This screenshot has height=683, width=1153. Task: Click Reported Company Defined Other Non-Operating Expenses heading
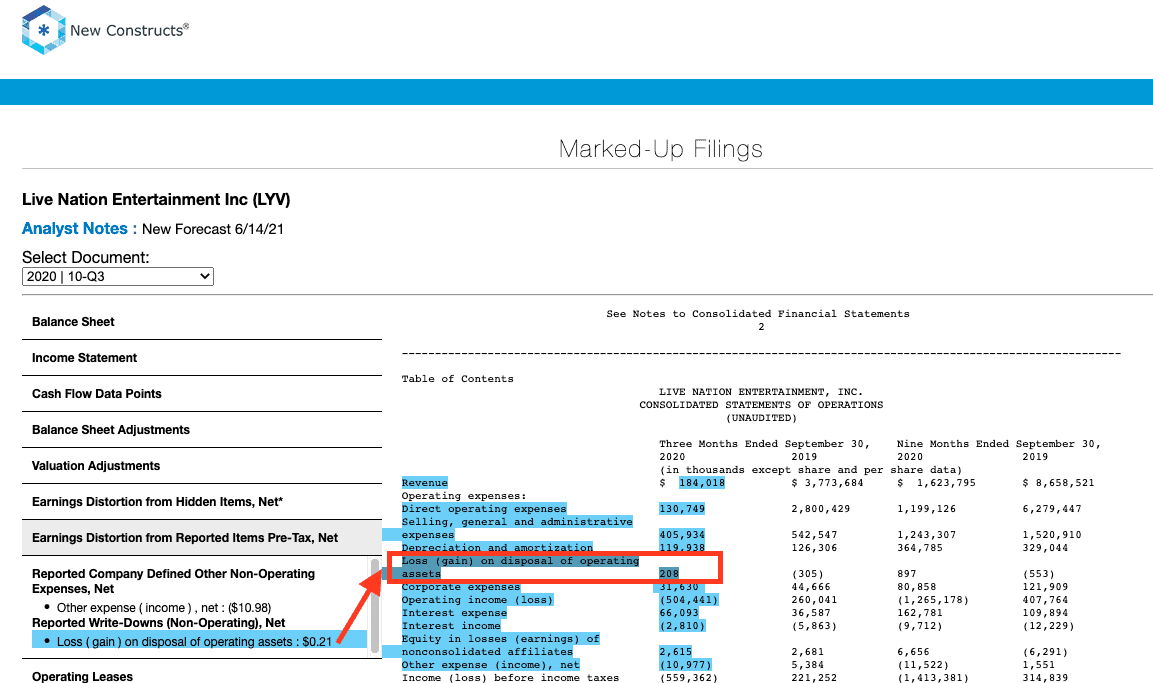tap(173, 581)
